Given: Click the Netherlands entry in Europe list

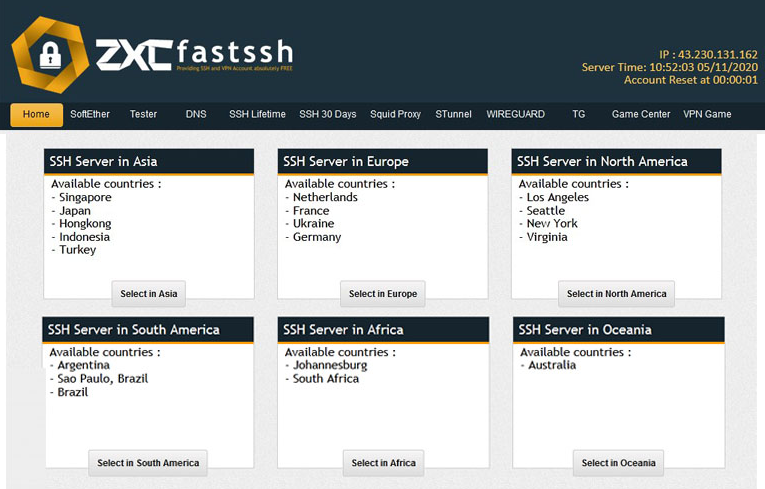Looking at the screenshot, I should (325, 198).
